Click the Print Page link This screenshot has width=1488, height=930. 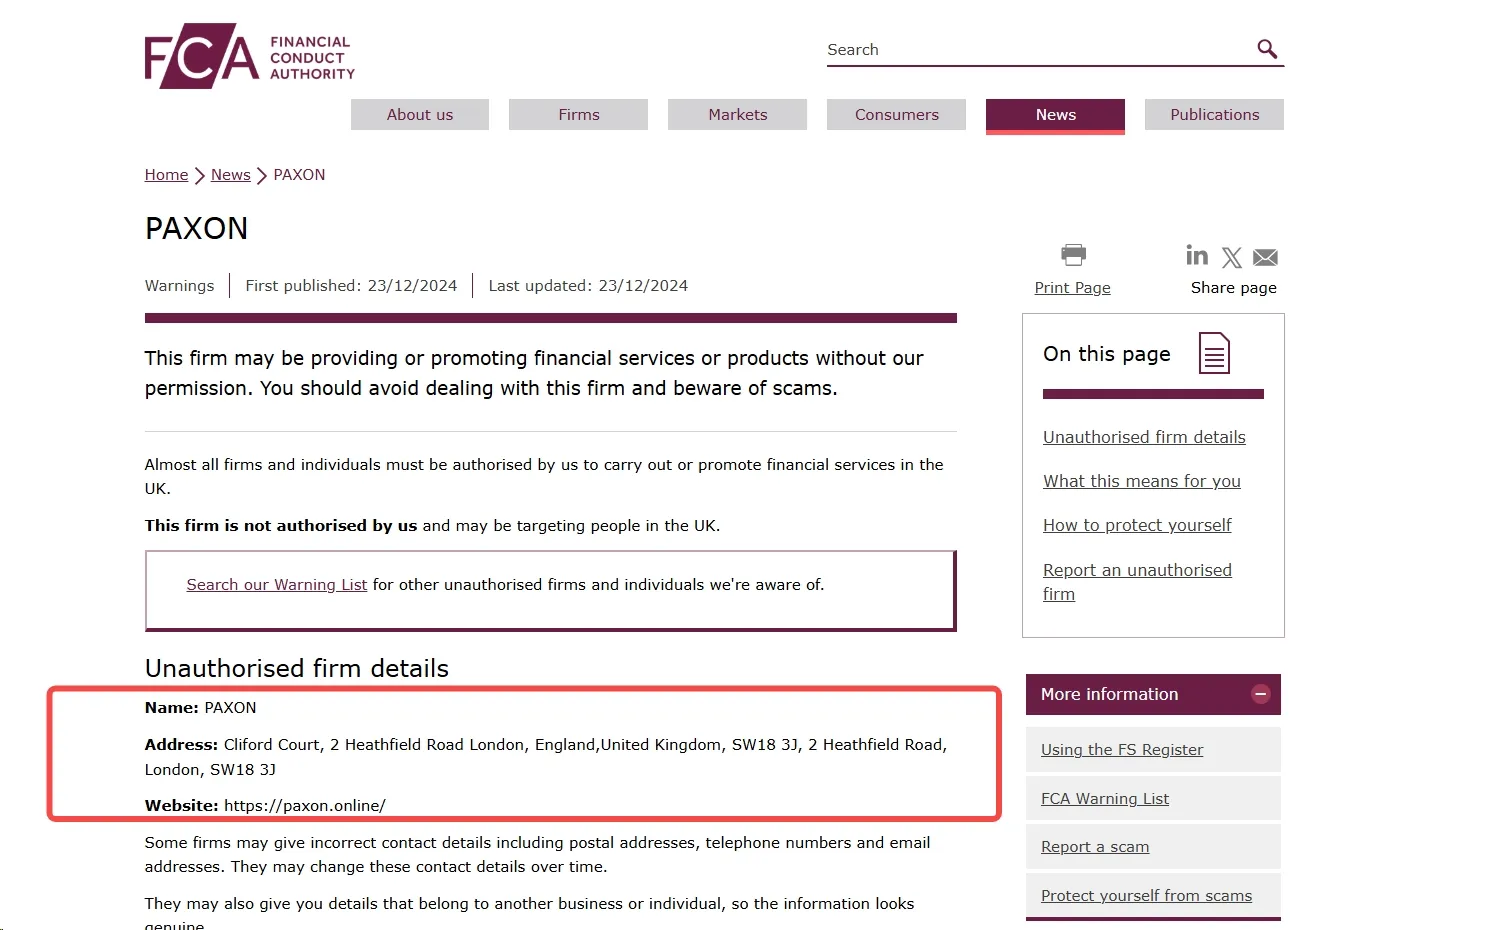click(1073, 288)
